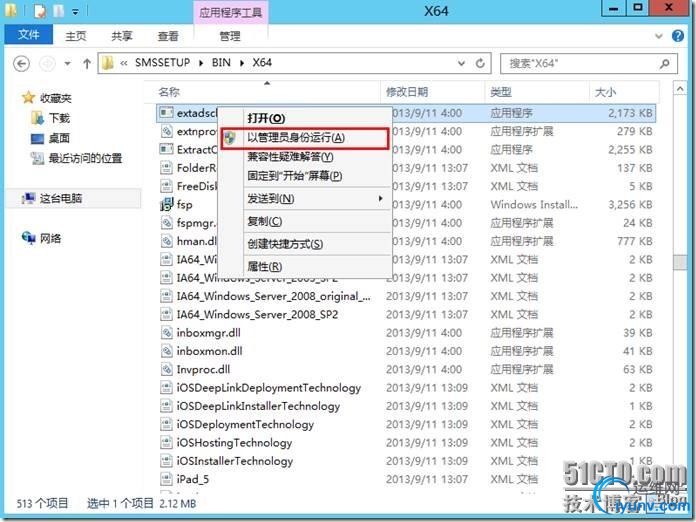
Task: Select IA64_Windows_Server_2008_SP2 file
Action: coord(257,314)
